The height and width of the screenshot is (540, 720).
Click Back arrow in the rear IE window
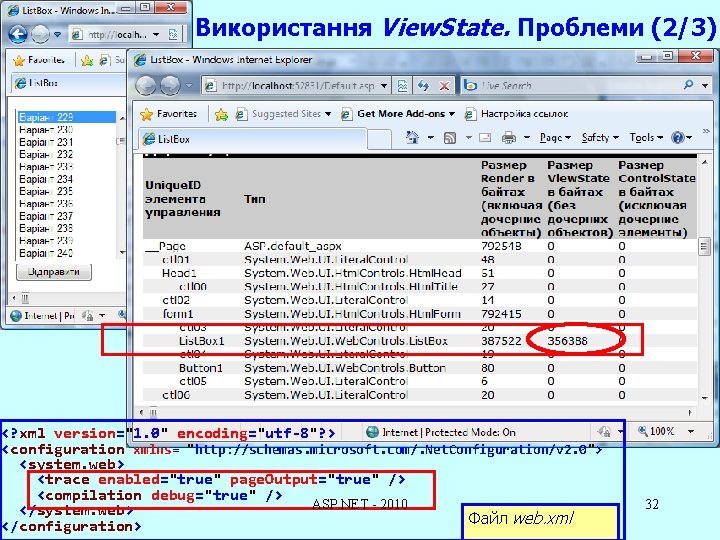coord(18,34)
